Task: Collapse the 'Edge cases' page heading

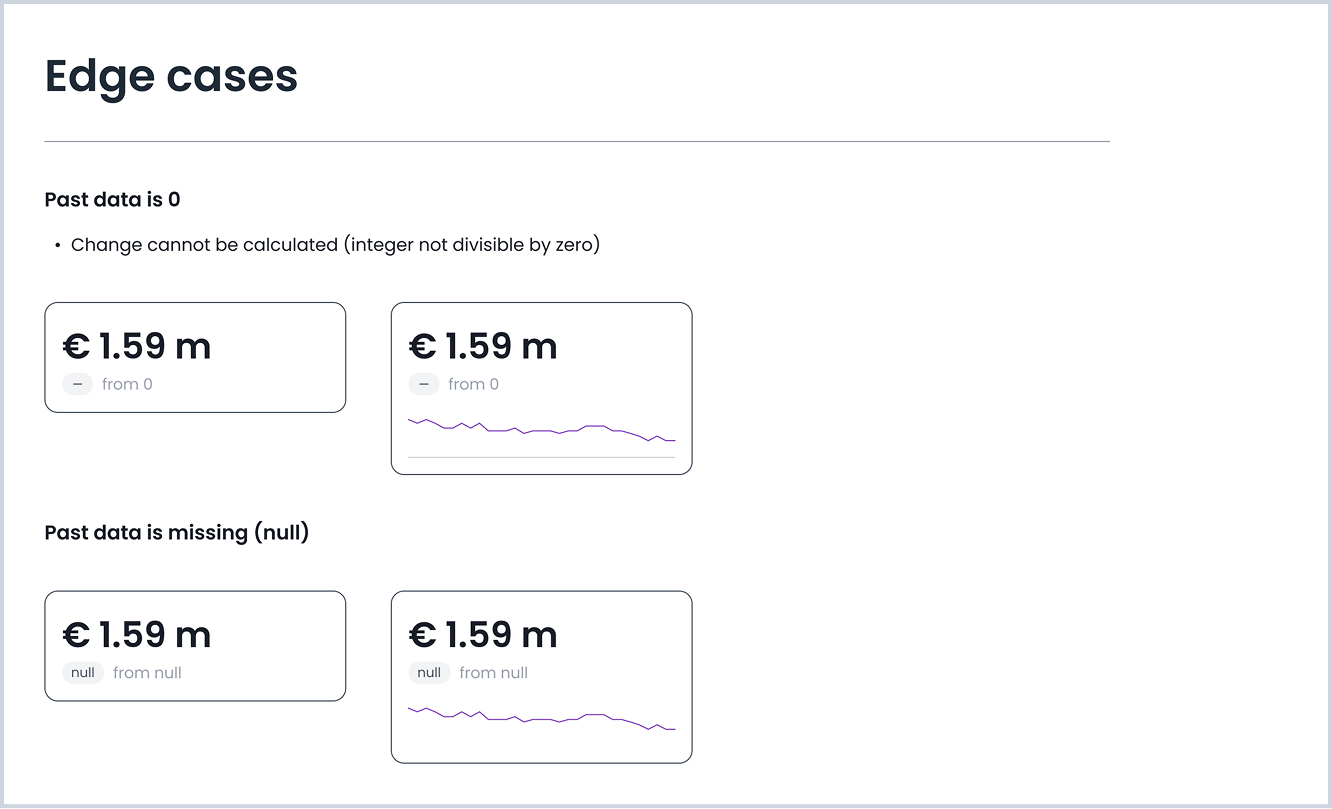Action: [170, 76]
